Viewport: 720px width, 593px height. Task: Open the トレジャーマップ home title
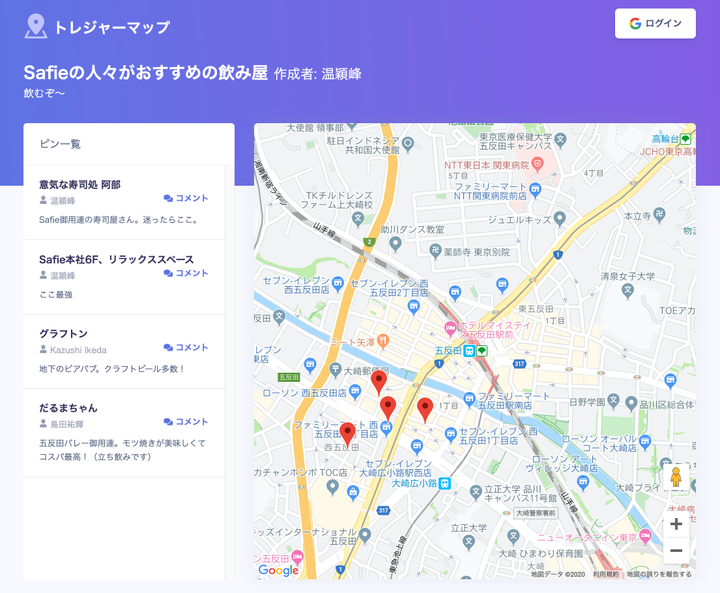coord(112,27)
